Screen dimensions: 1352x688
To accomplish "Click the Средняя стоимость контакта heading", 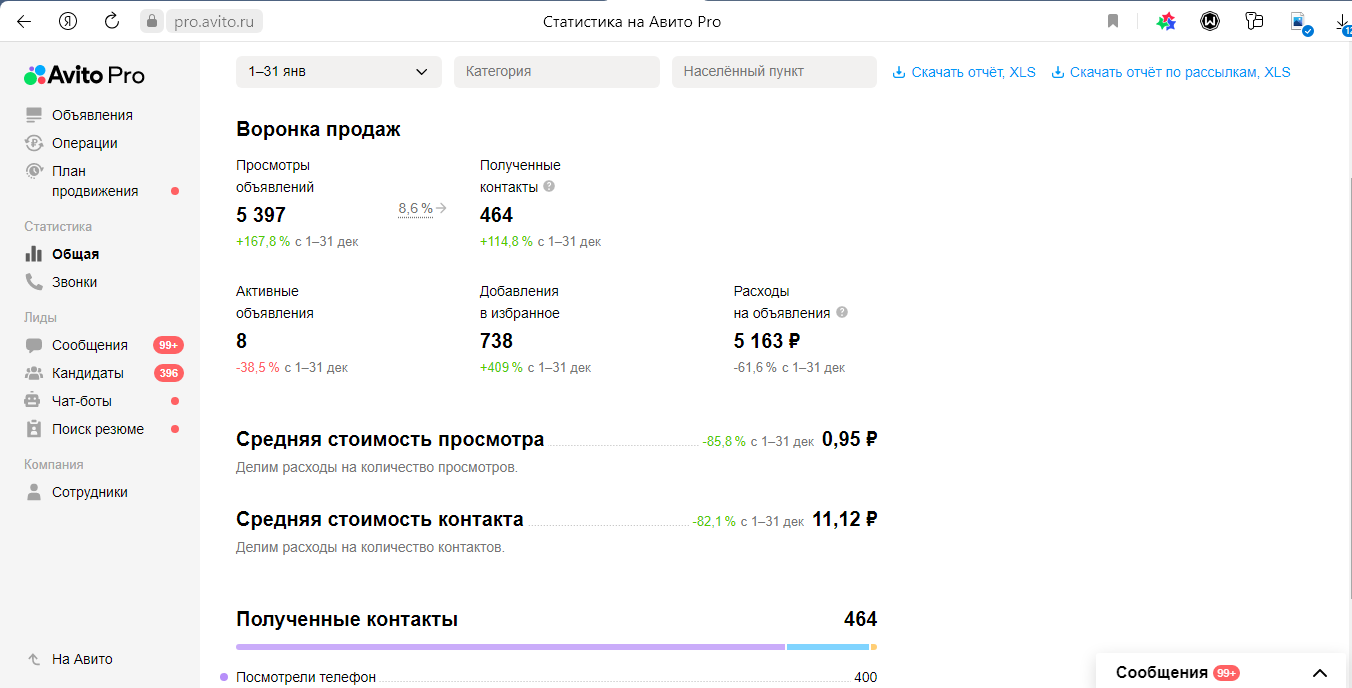I will pyautogui.click(x=380, y=519).
